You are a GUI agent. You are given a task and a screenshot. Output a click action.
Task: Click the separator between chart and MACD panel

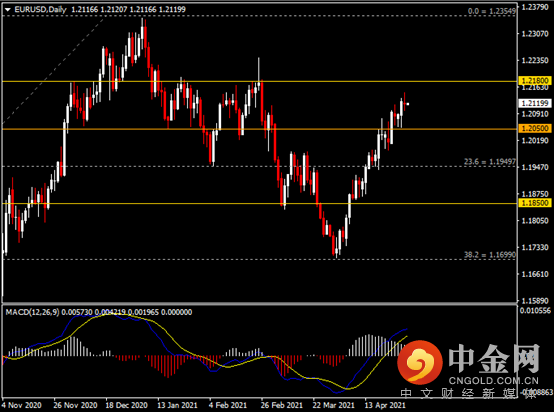click(x=260, y=304)
